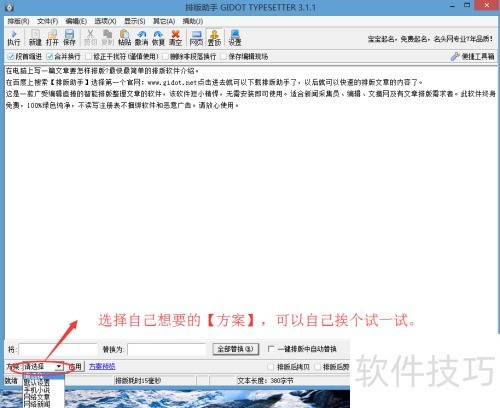
Task: Save the text using 保存 icon
Action: (x=69, y=38)
